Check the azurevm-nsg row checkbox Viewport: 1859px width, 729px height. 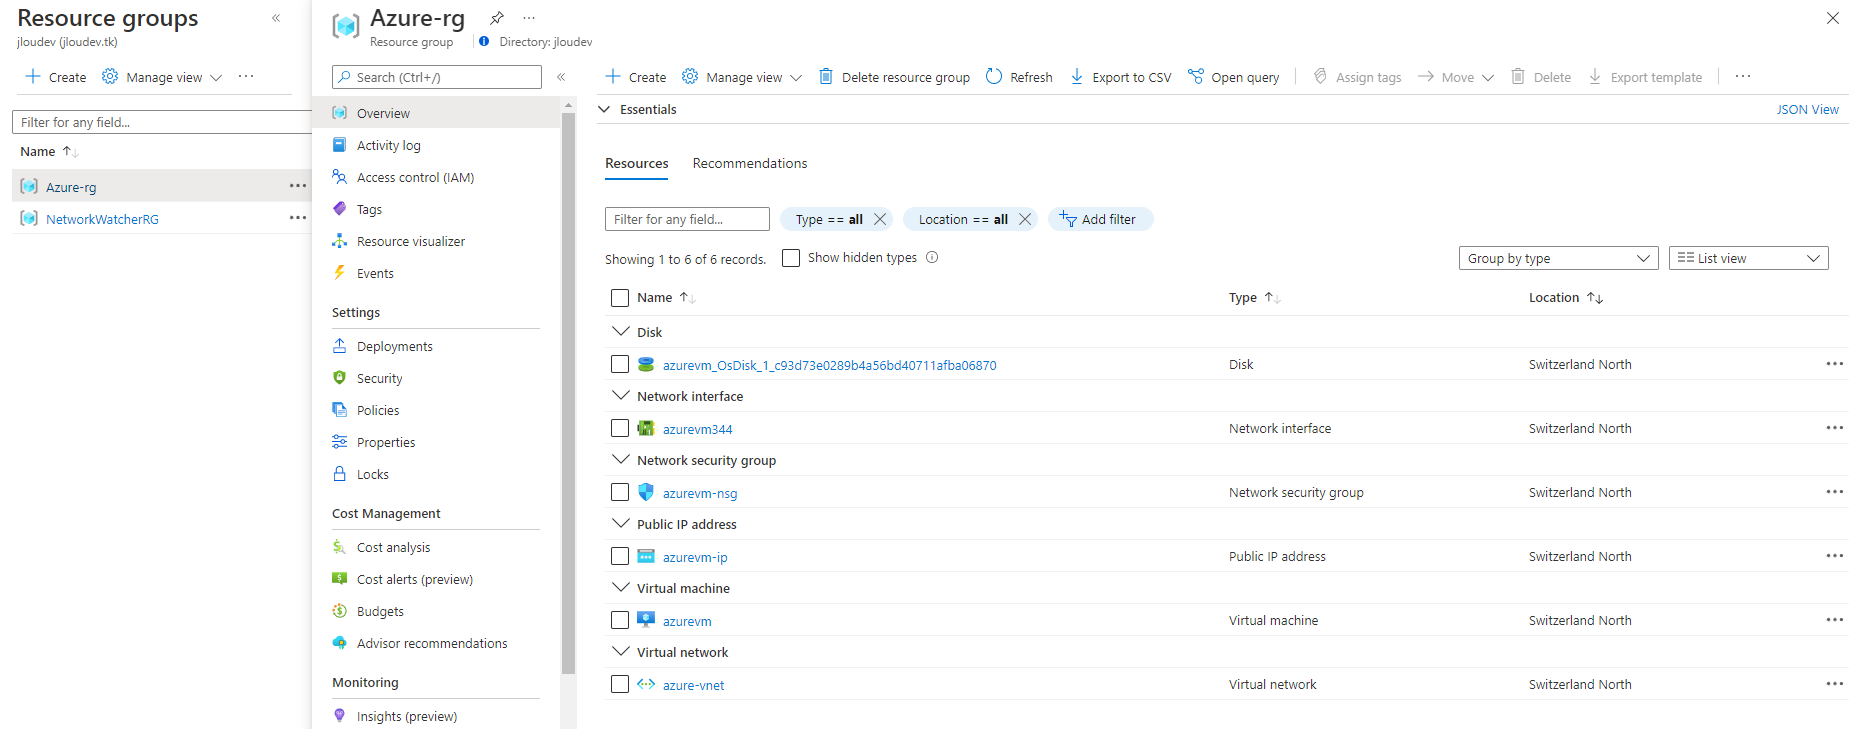click(620, 492)
